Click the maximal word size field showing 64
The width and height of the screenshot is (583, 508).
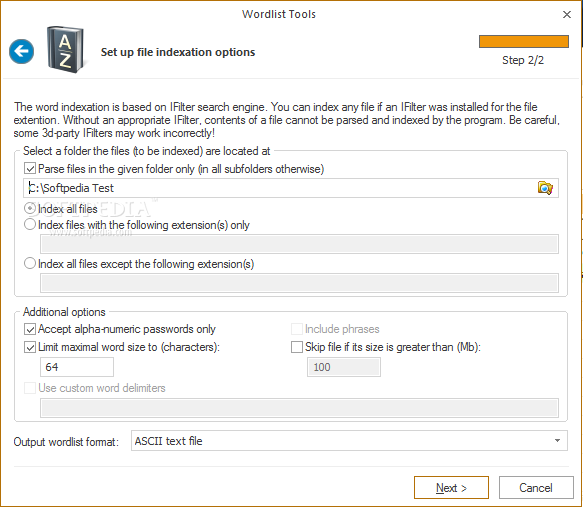point(77,367)
